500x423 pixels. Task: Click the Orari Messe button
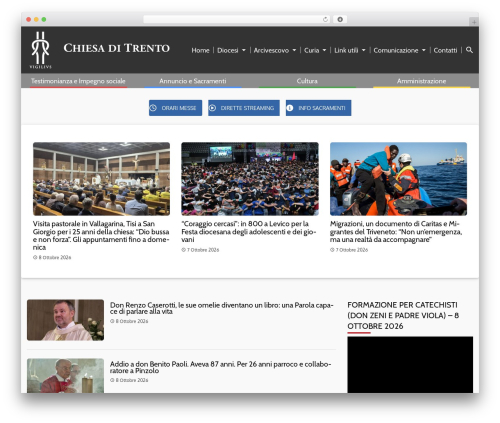click(x=175, y=108)
